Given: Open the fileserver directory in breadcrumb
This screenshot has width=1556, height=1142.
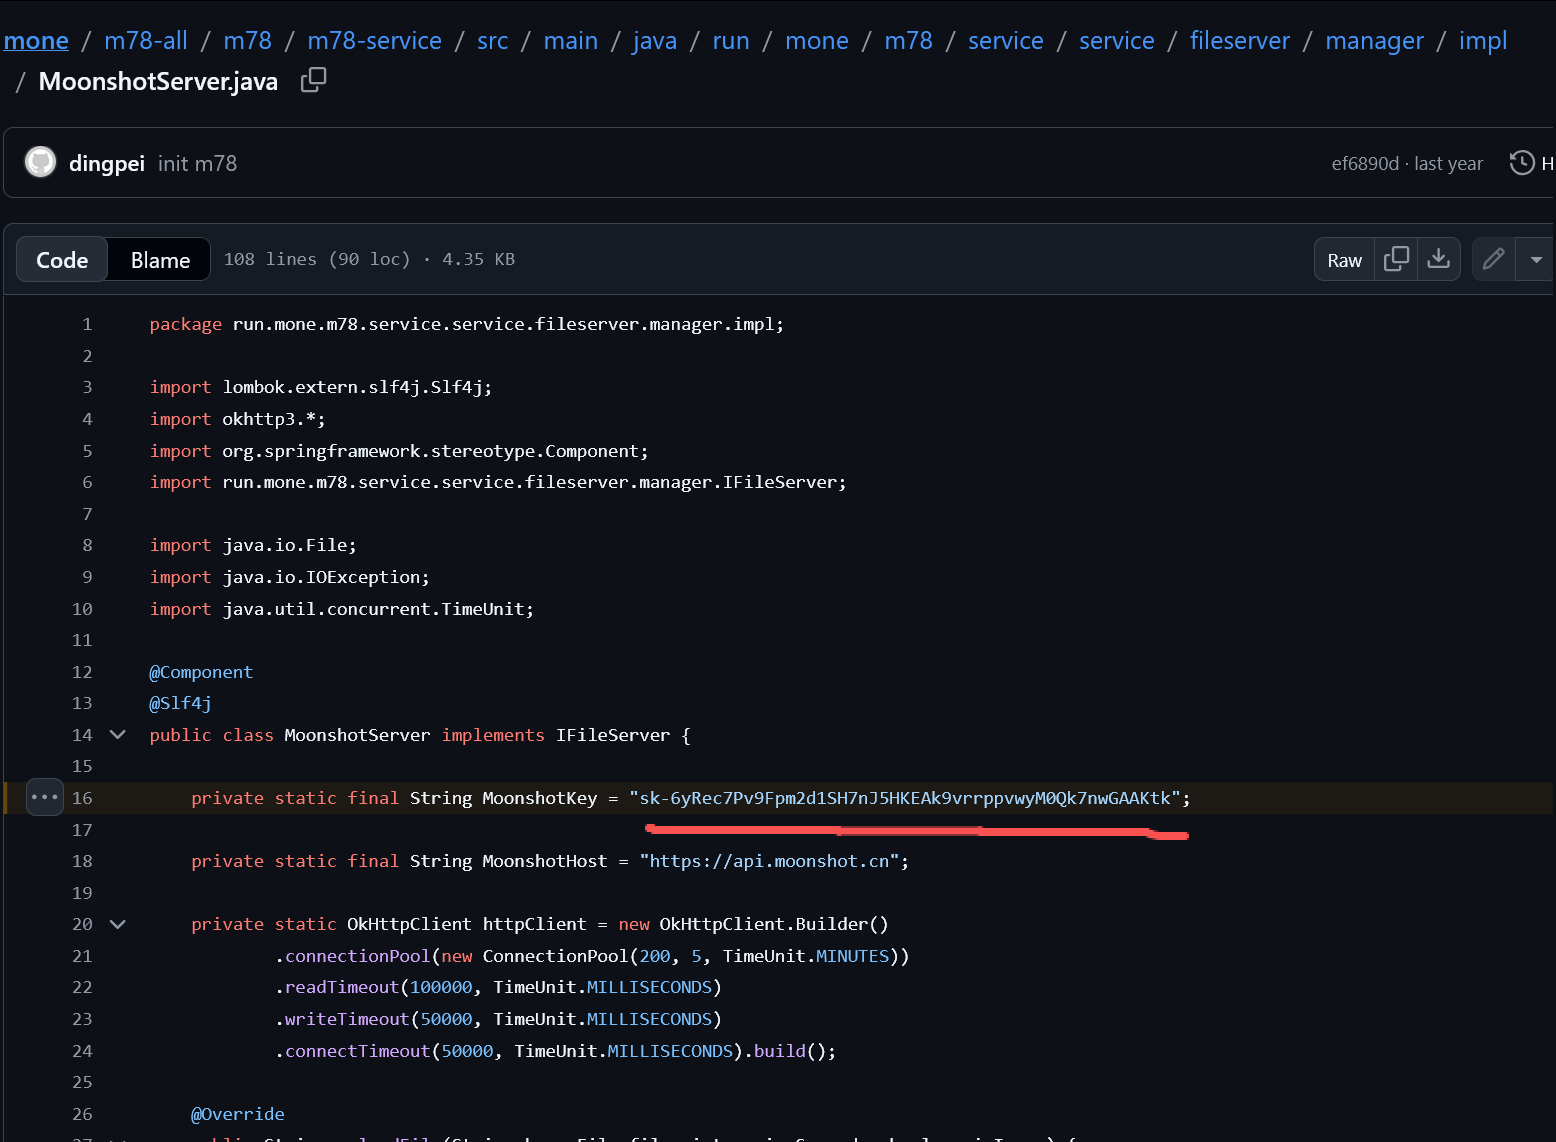Looking at the screenshot, I should [x=1239, y=41].
